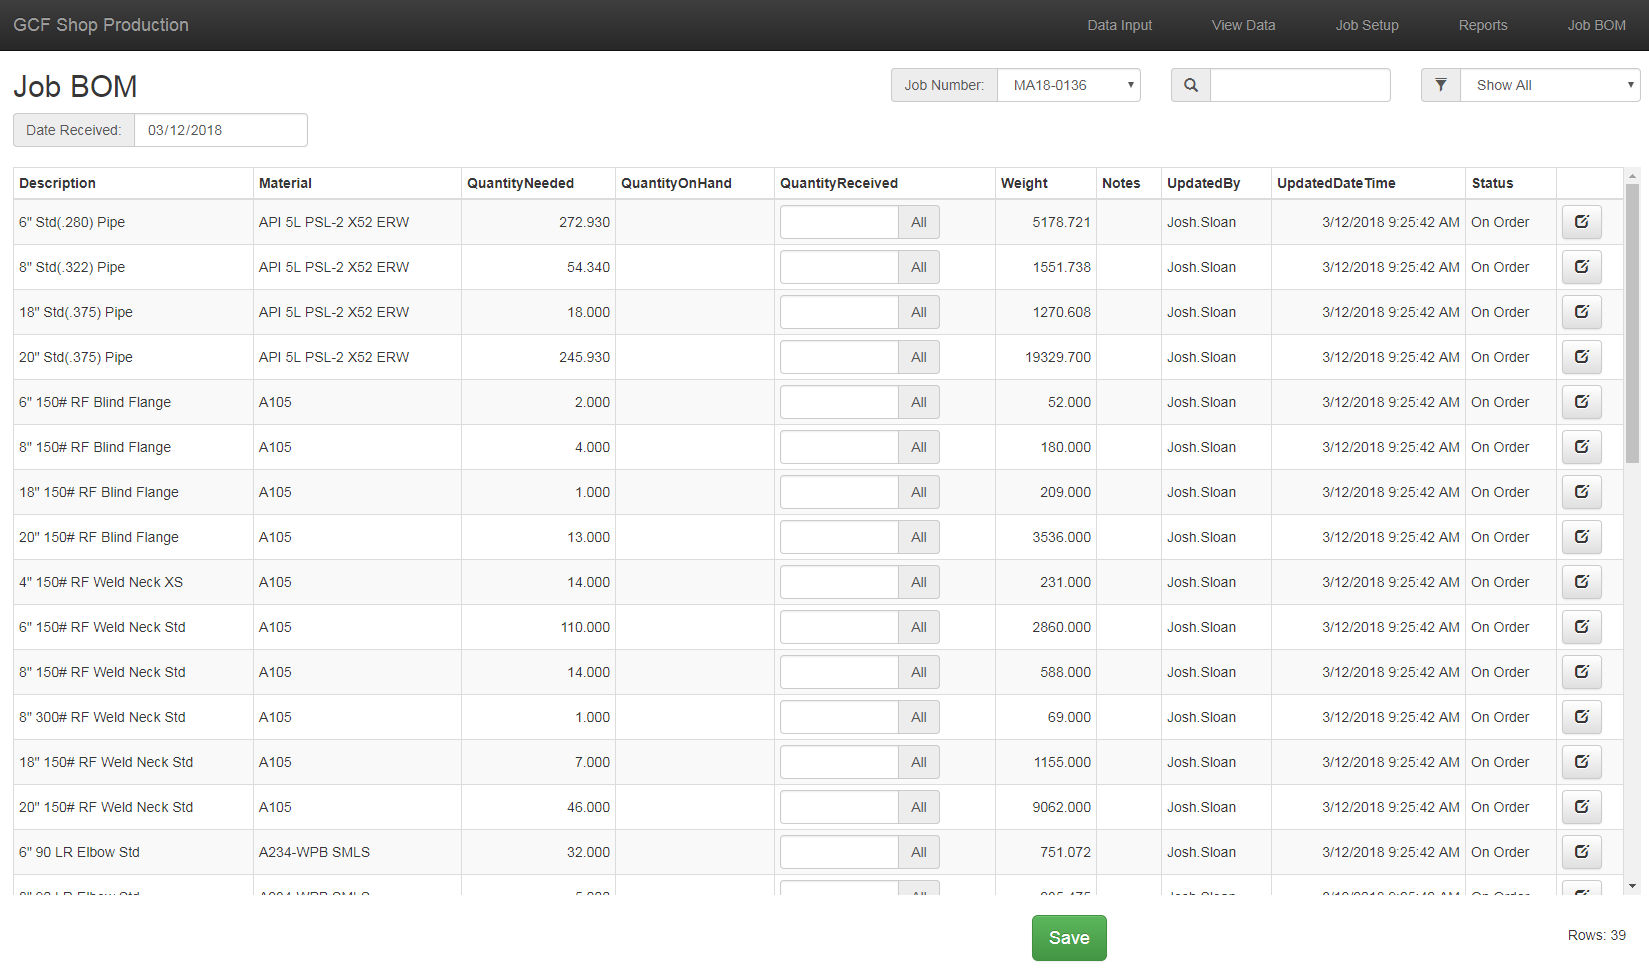Open edit icon for 20" Std(.375) Pipe

tap(1581, 357)
